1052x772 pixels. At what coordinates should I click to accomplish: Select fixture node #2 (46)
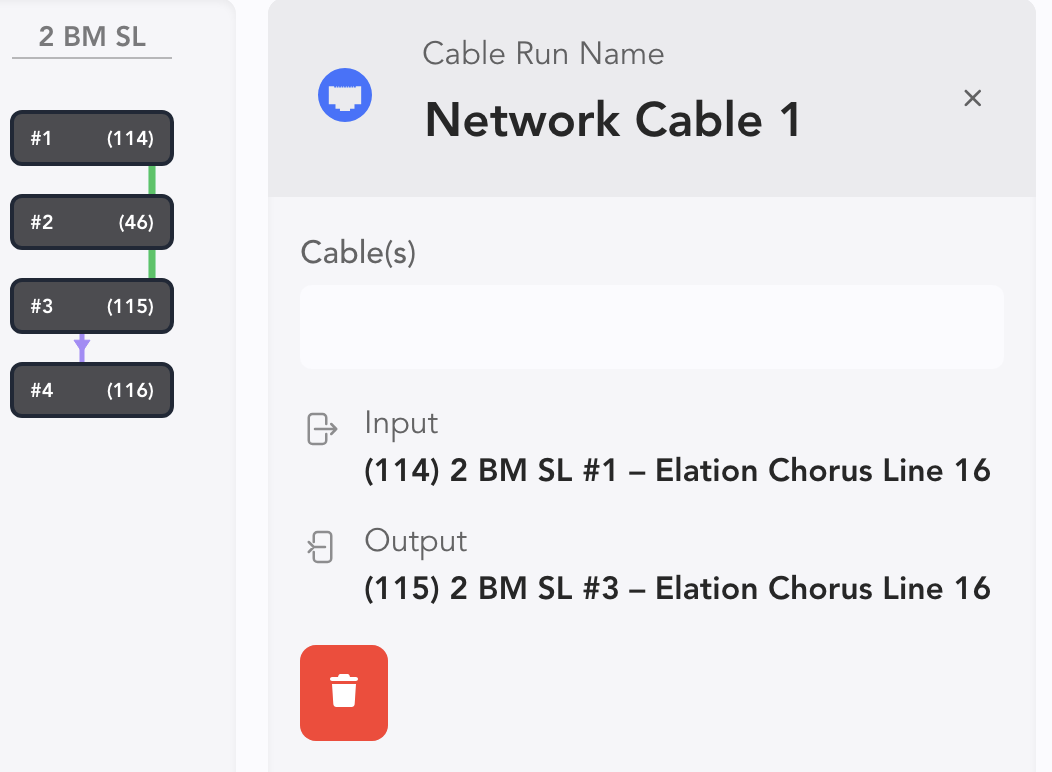(x=92, y=222)
